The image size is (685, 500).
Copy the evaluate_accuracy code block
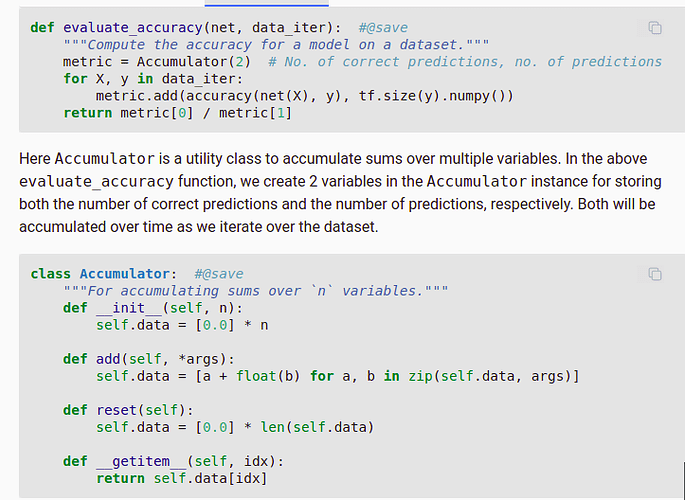(x=654, y=28)
